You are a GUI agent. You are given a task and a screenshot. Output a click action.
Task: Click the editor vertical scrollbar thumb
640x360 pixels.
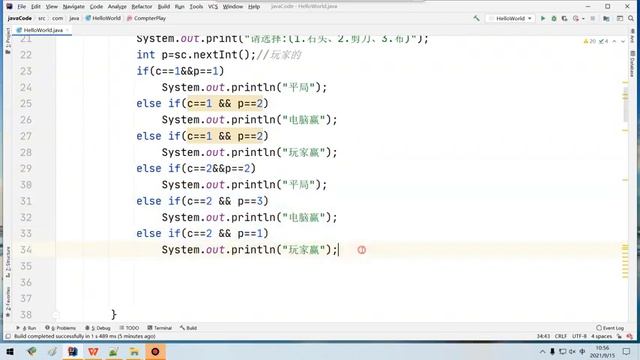tap(625, 104)
